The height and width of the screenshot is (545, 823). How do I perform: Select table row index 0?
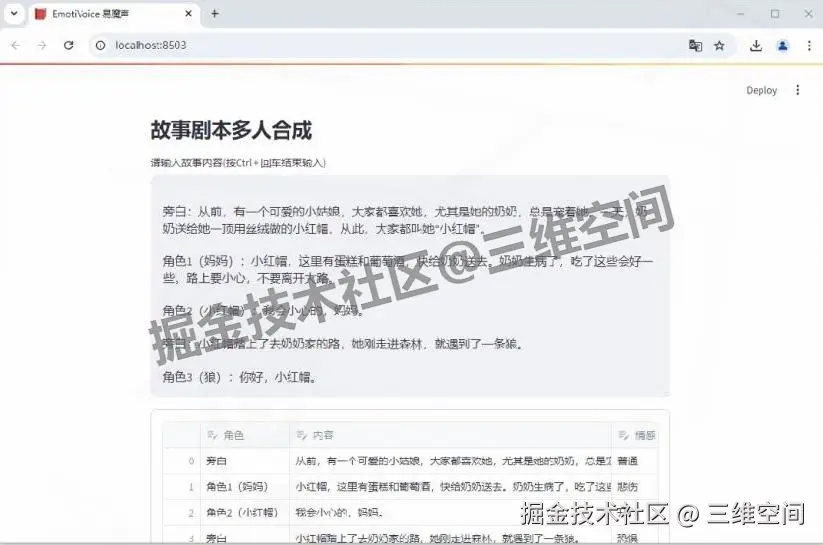click(182, 461)
